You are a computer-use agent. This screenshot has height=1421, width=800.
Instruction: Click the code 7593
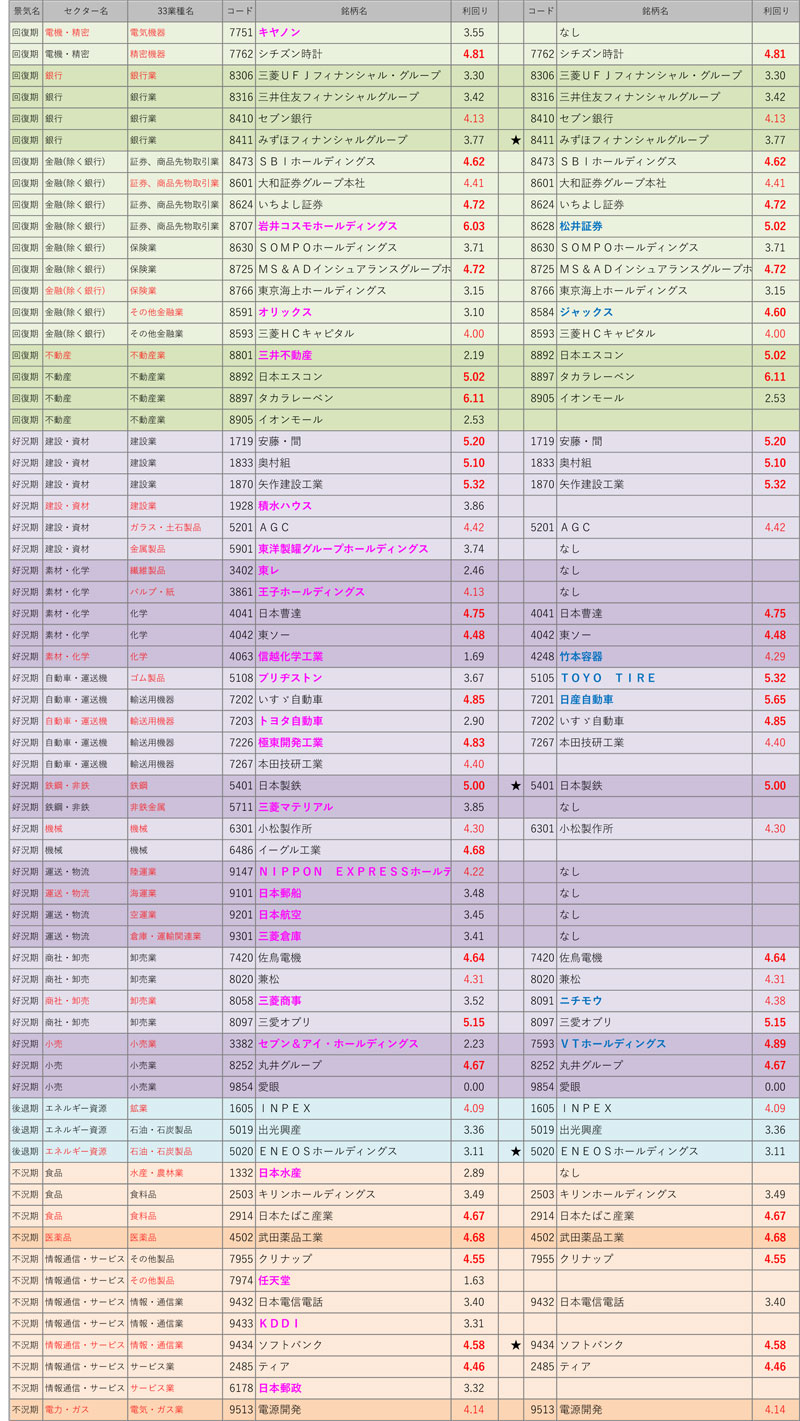tap(541, 1043)
